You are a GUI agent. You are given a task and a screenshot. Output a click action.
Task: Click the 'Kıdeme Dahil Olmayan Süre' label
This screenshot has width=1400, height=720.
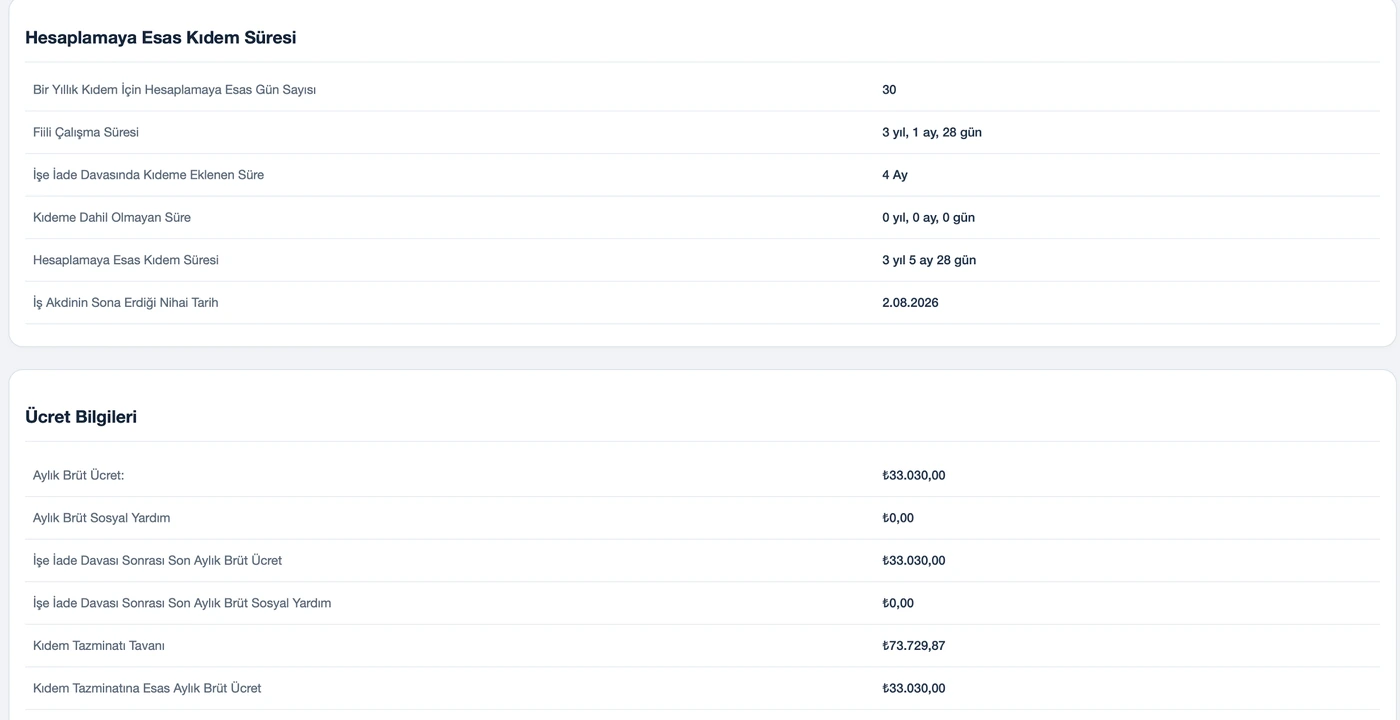112,217
